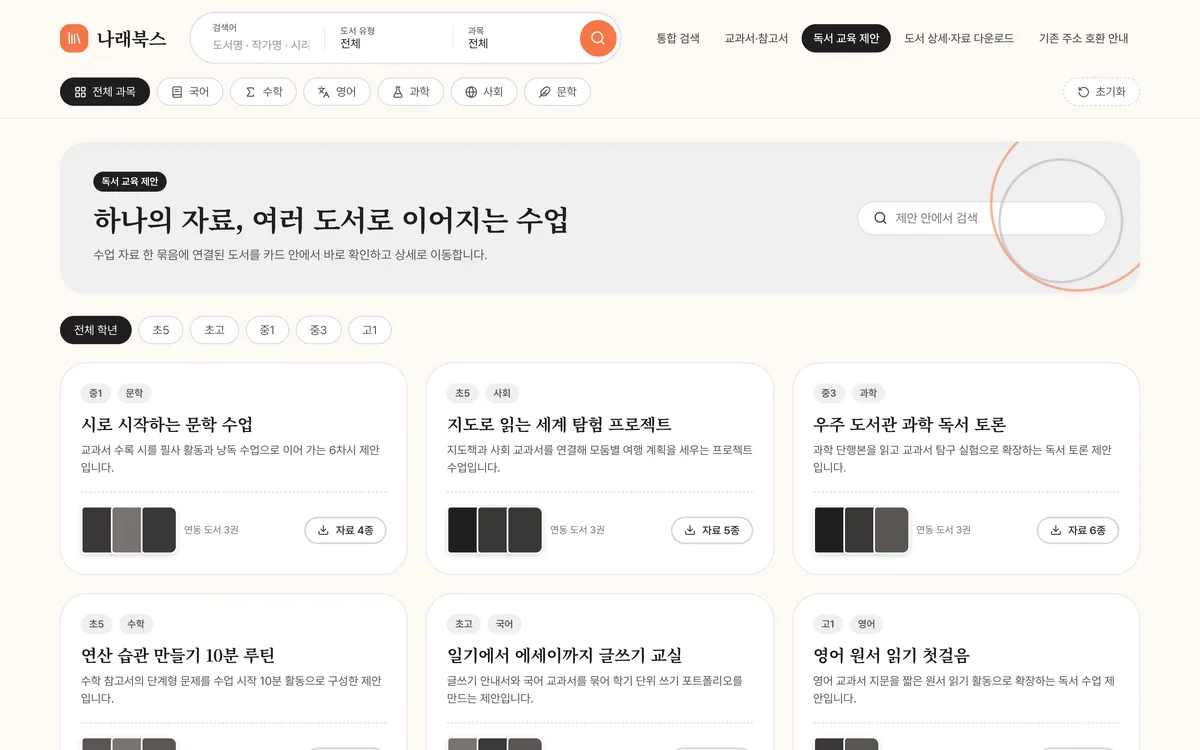Open 지도로 읽는 세계 탐험 프로젝트 title
Screen dimensions: 1200x750
pos(559,424)
